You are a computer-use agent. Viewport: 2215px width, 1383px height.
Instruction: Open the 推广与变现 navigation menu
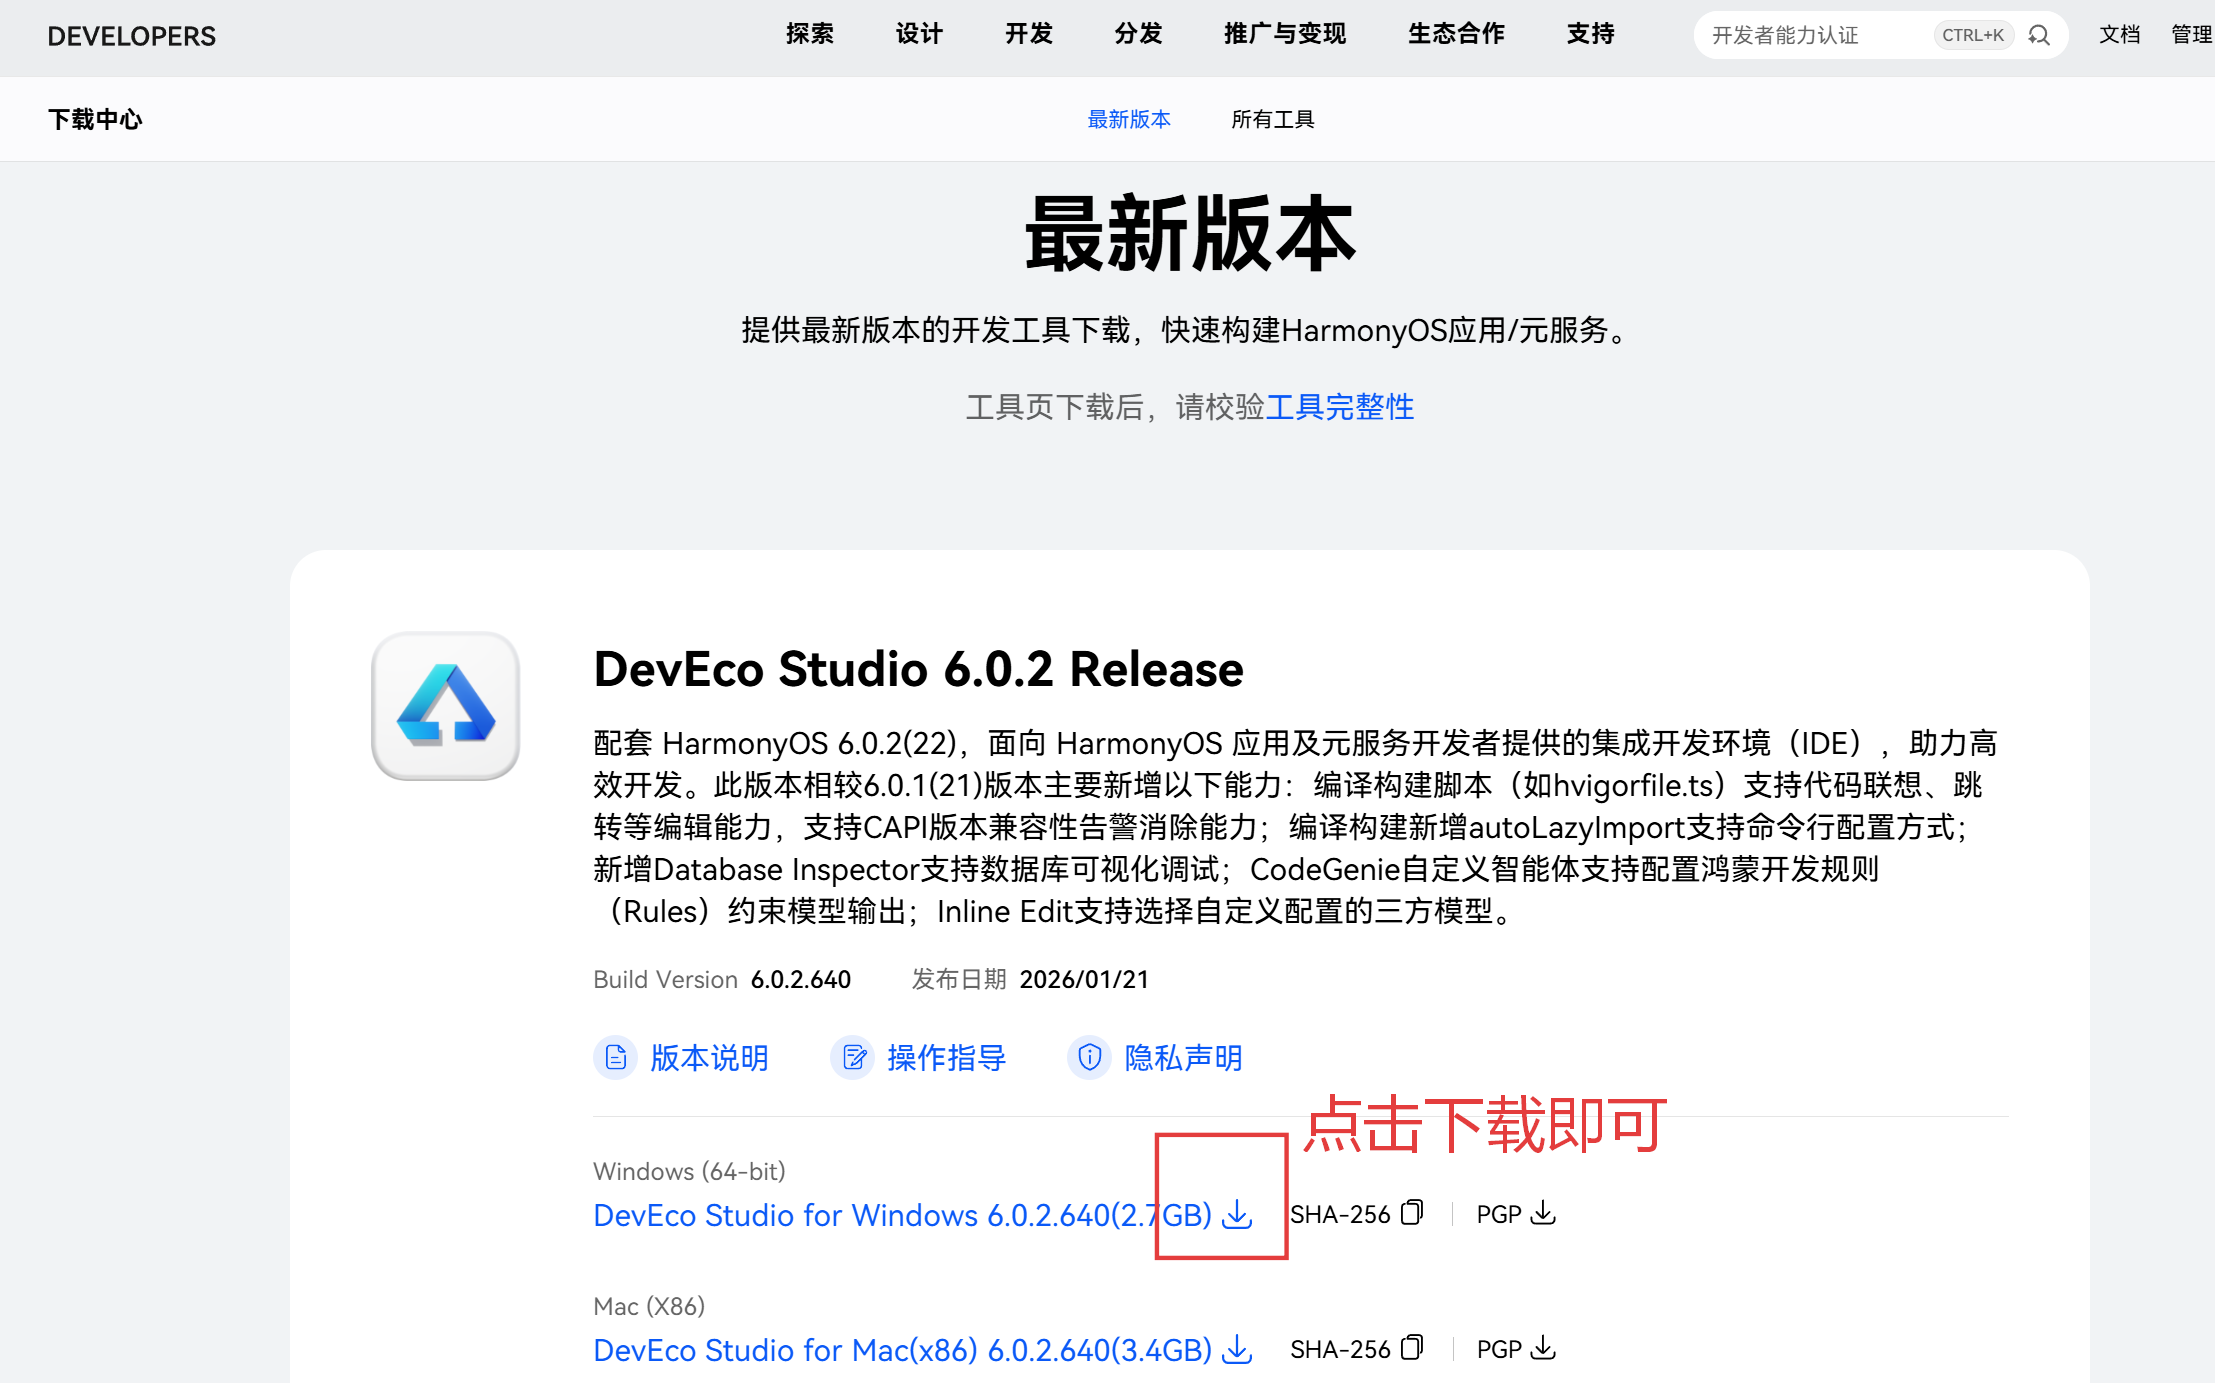1284,34
